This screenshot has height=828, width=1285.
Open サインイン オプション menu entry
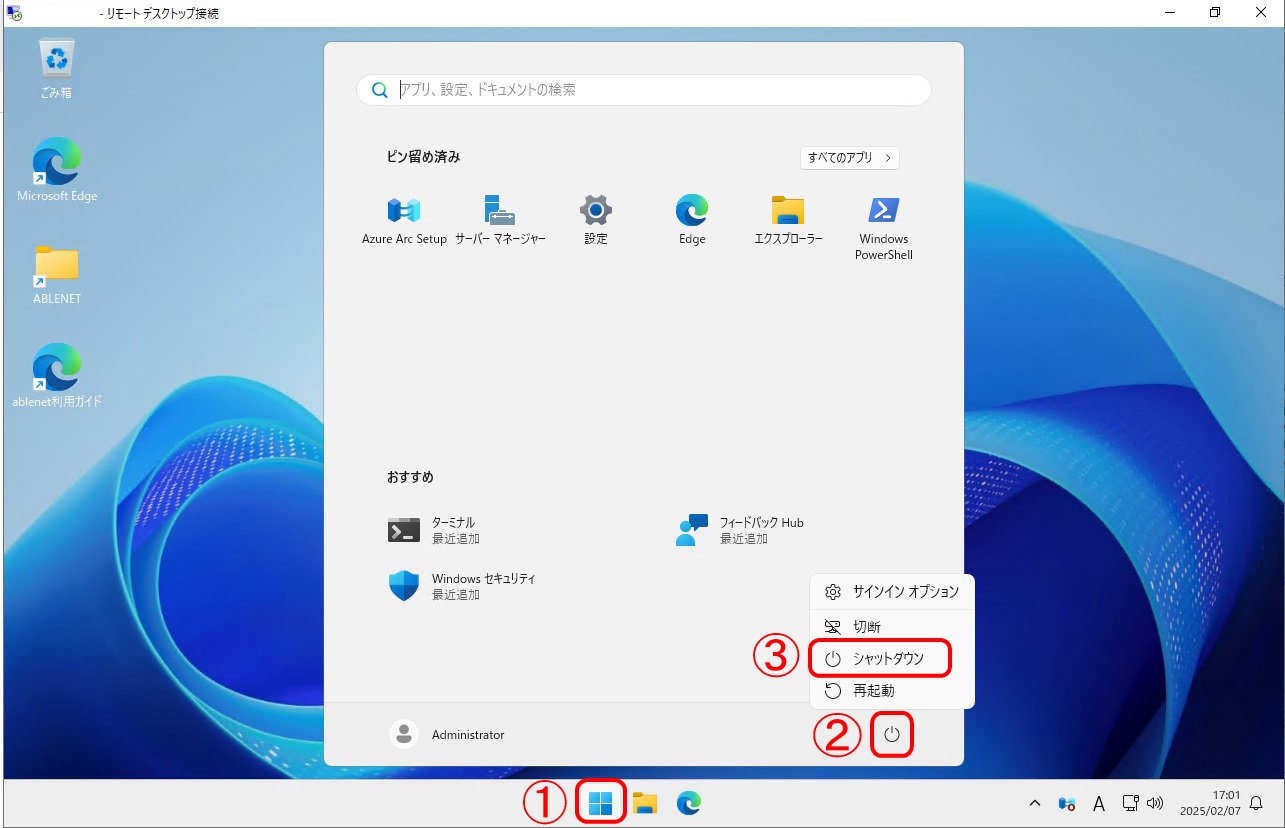[904, 592]
